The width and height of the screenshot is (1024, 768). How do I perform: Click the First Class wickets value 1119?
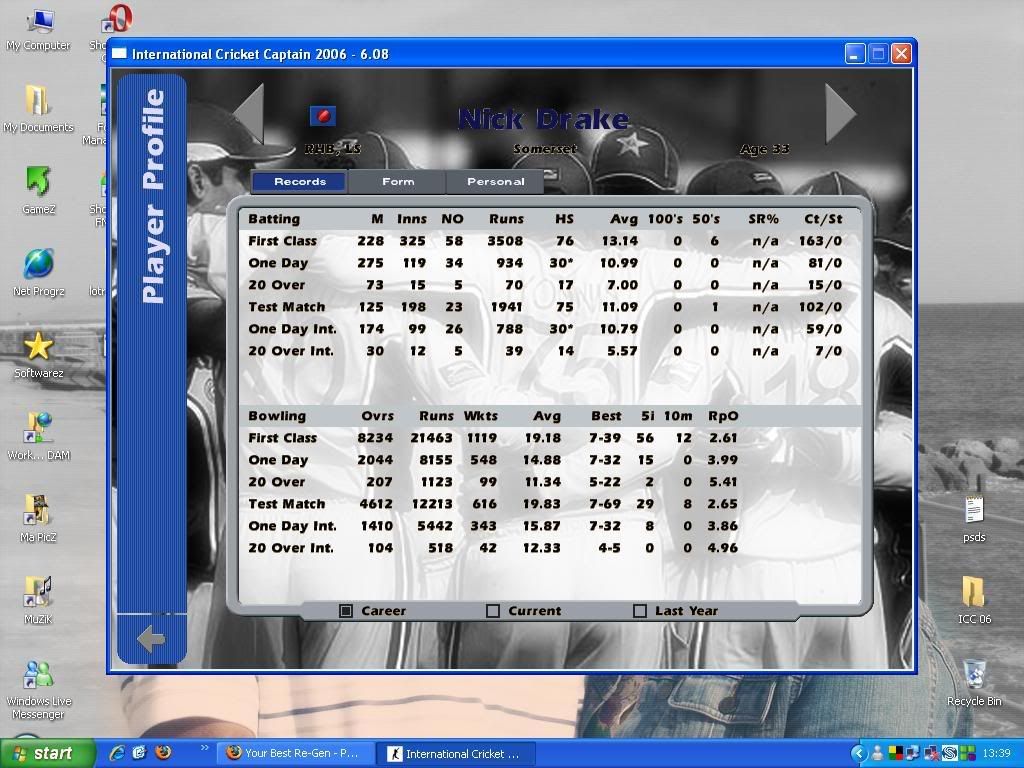(x=482, y=438)
